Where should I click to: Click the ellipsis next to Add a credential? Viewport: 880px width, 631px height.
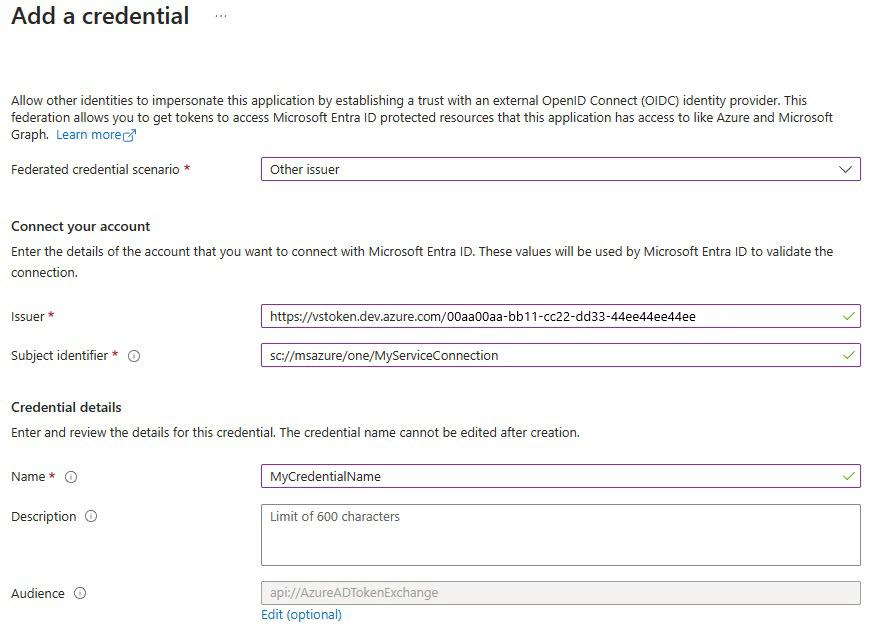tap(221, 16)
